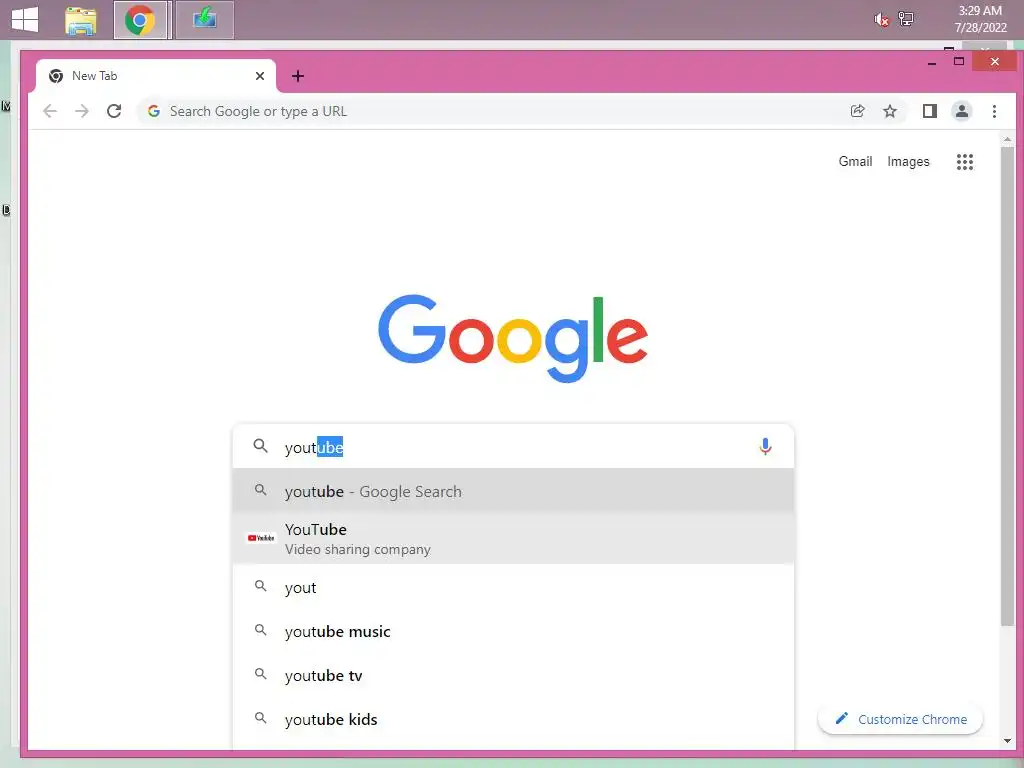This screenshot has width=1024, height=768.
Task: Select the YouTube logo thumbnail in suggestions
Action: point(261,538)
